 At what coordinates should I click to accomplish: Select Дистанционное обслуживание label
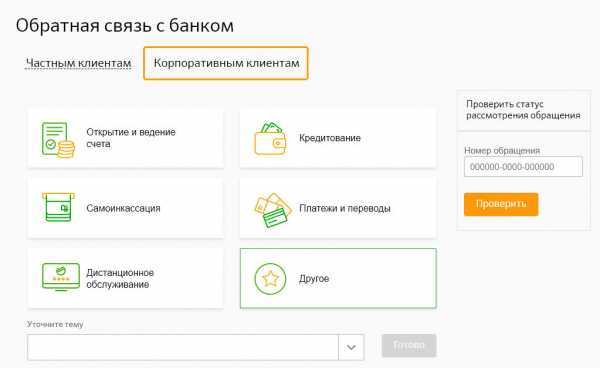tap(120, 278)
